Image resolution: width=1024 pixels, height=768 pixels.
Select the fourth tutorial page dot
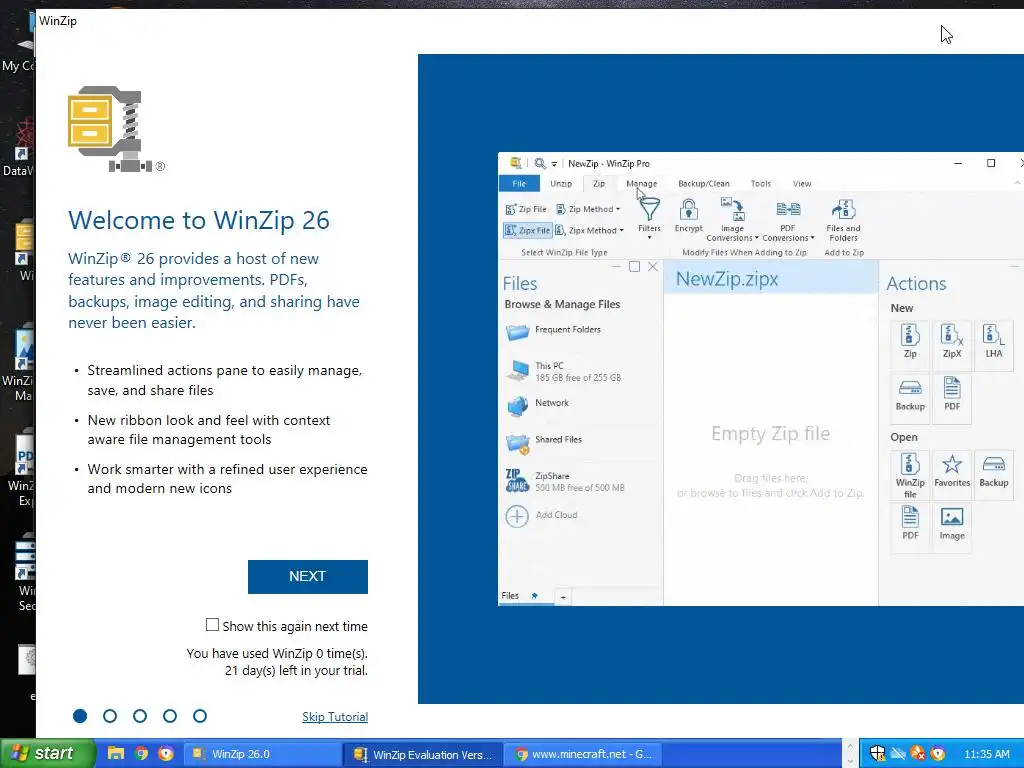(x=170, y=716)
